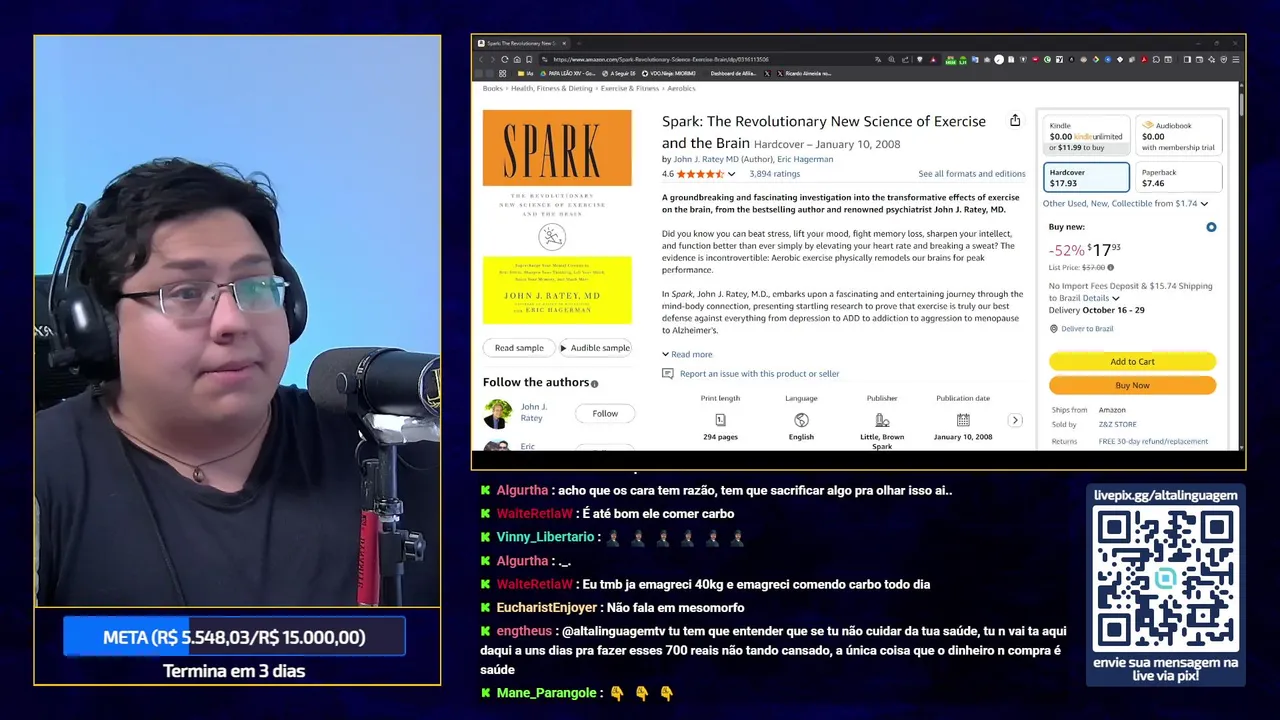Select the Paperback $7.46 format

1178,177
